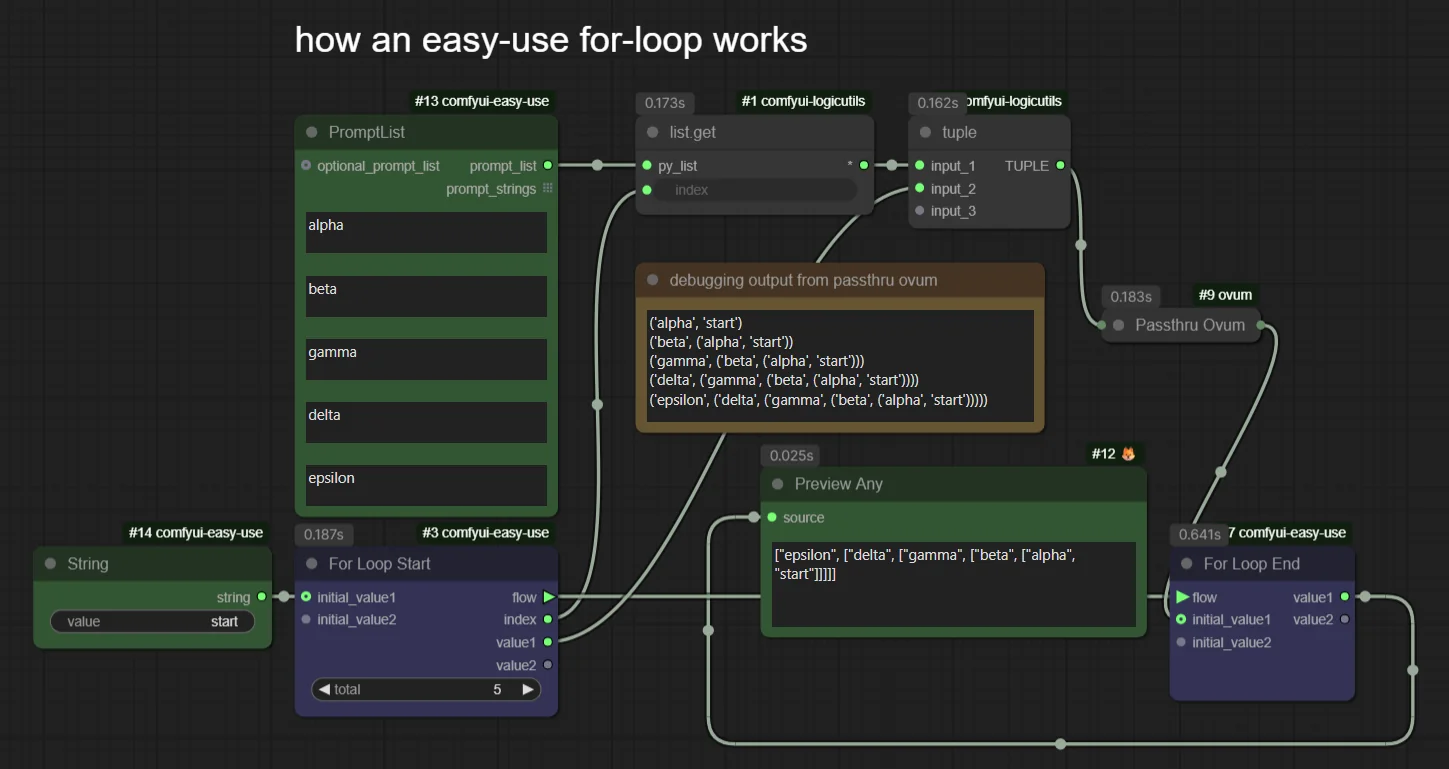Click the flow arrow output on For Loop Start

(548, 597)
